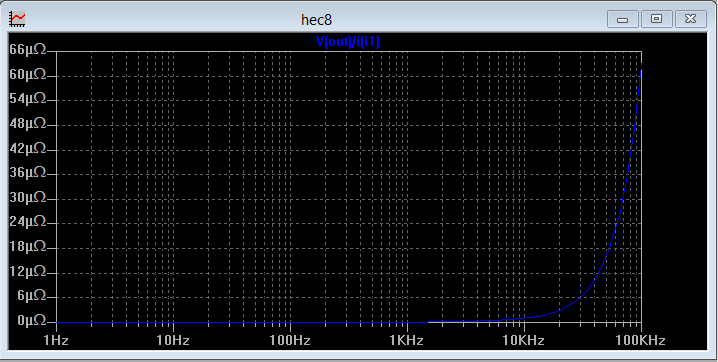This screenshot has height=362, width=718.
Task: Click the 18µΩ y-axis label
Action: point(28,247)
